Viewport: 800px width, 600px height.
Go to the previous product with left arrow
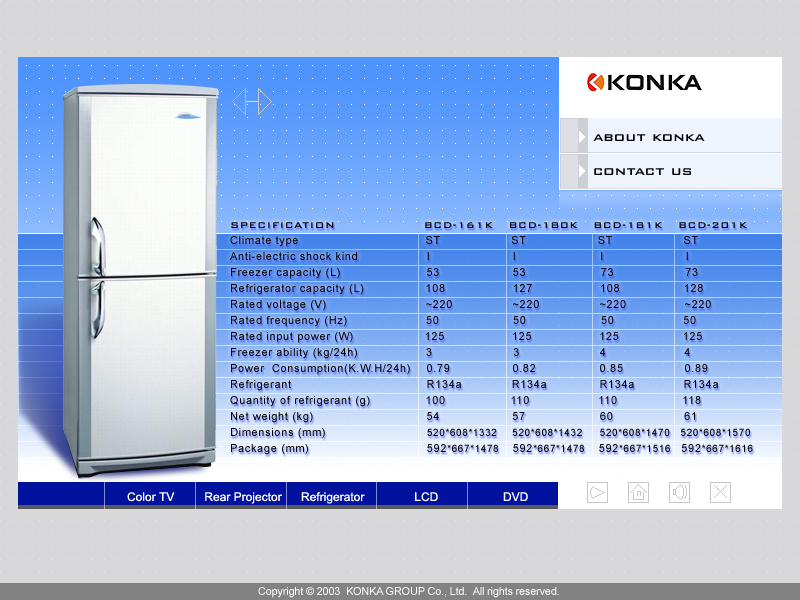pos(239,102)
